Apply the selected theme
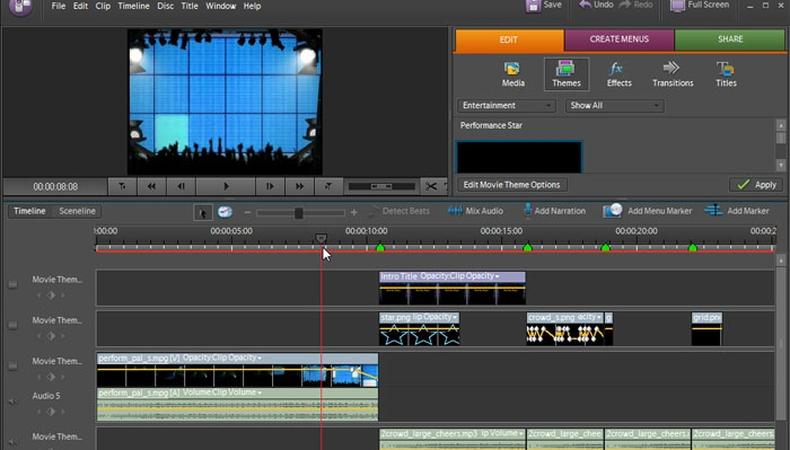 (x=756, y=185)
